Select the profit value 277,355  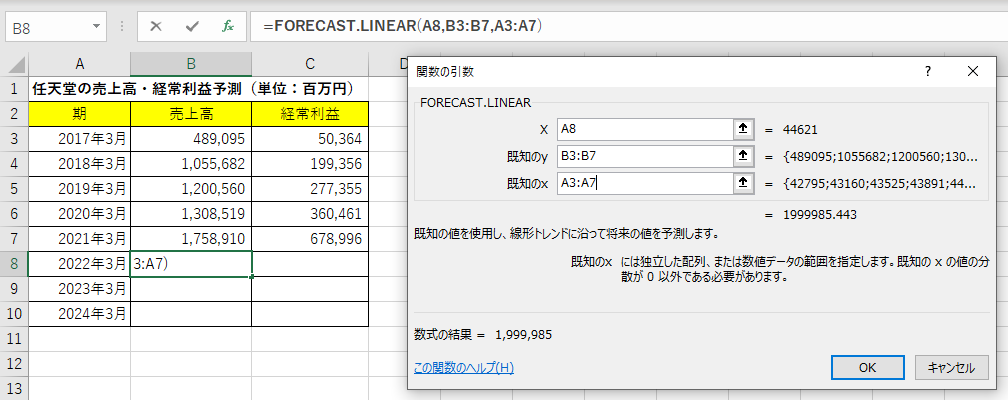click(x=310, y=189)
